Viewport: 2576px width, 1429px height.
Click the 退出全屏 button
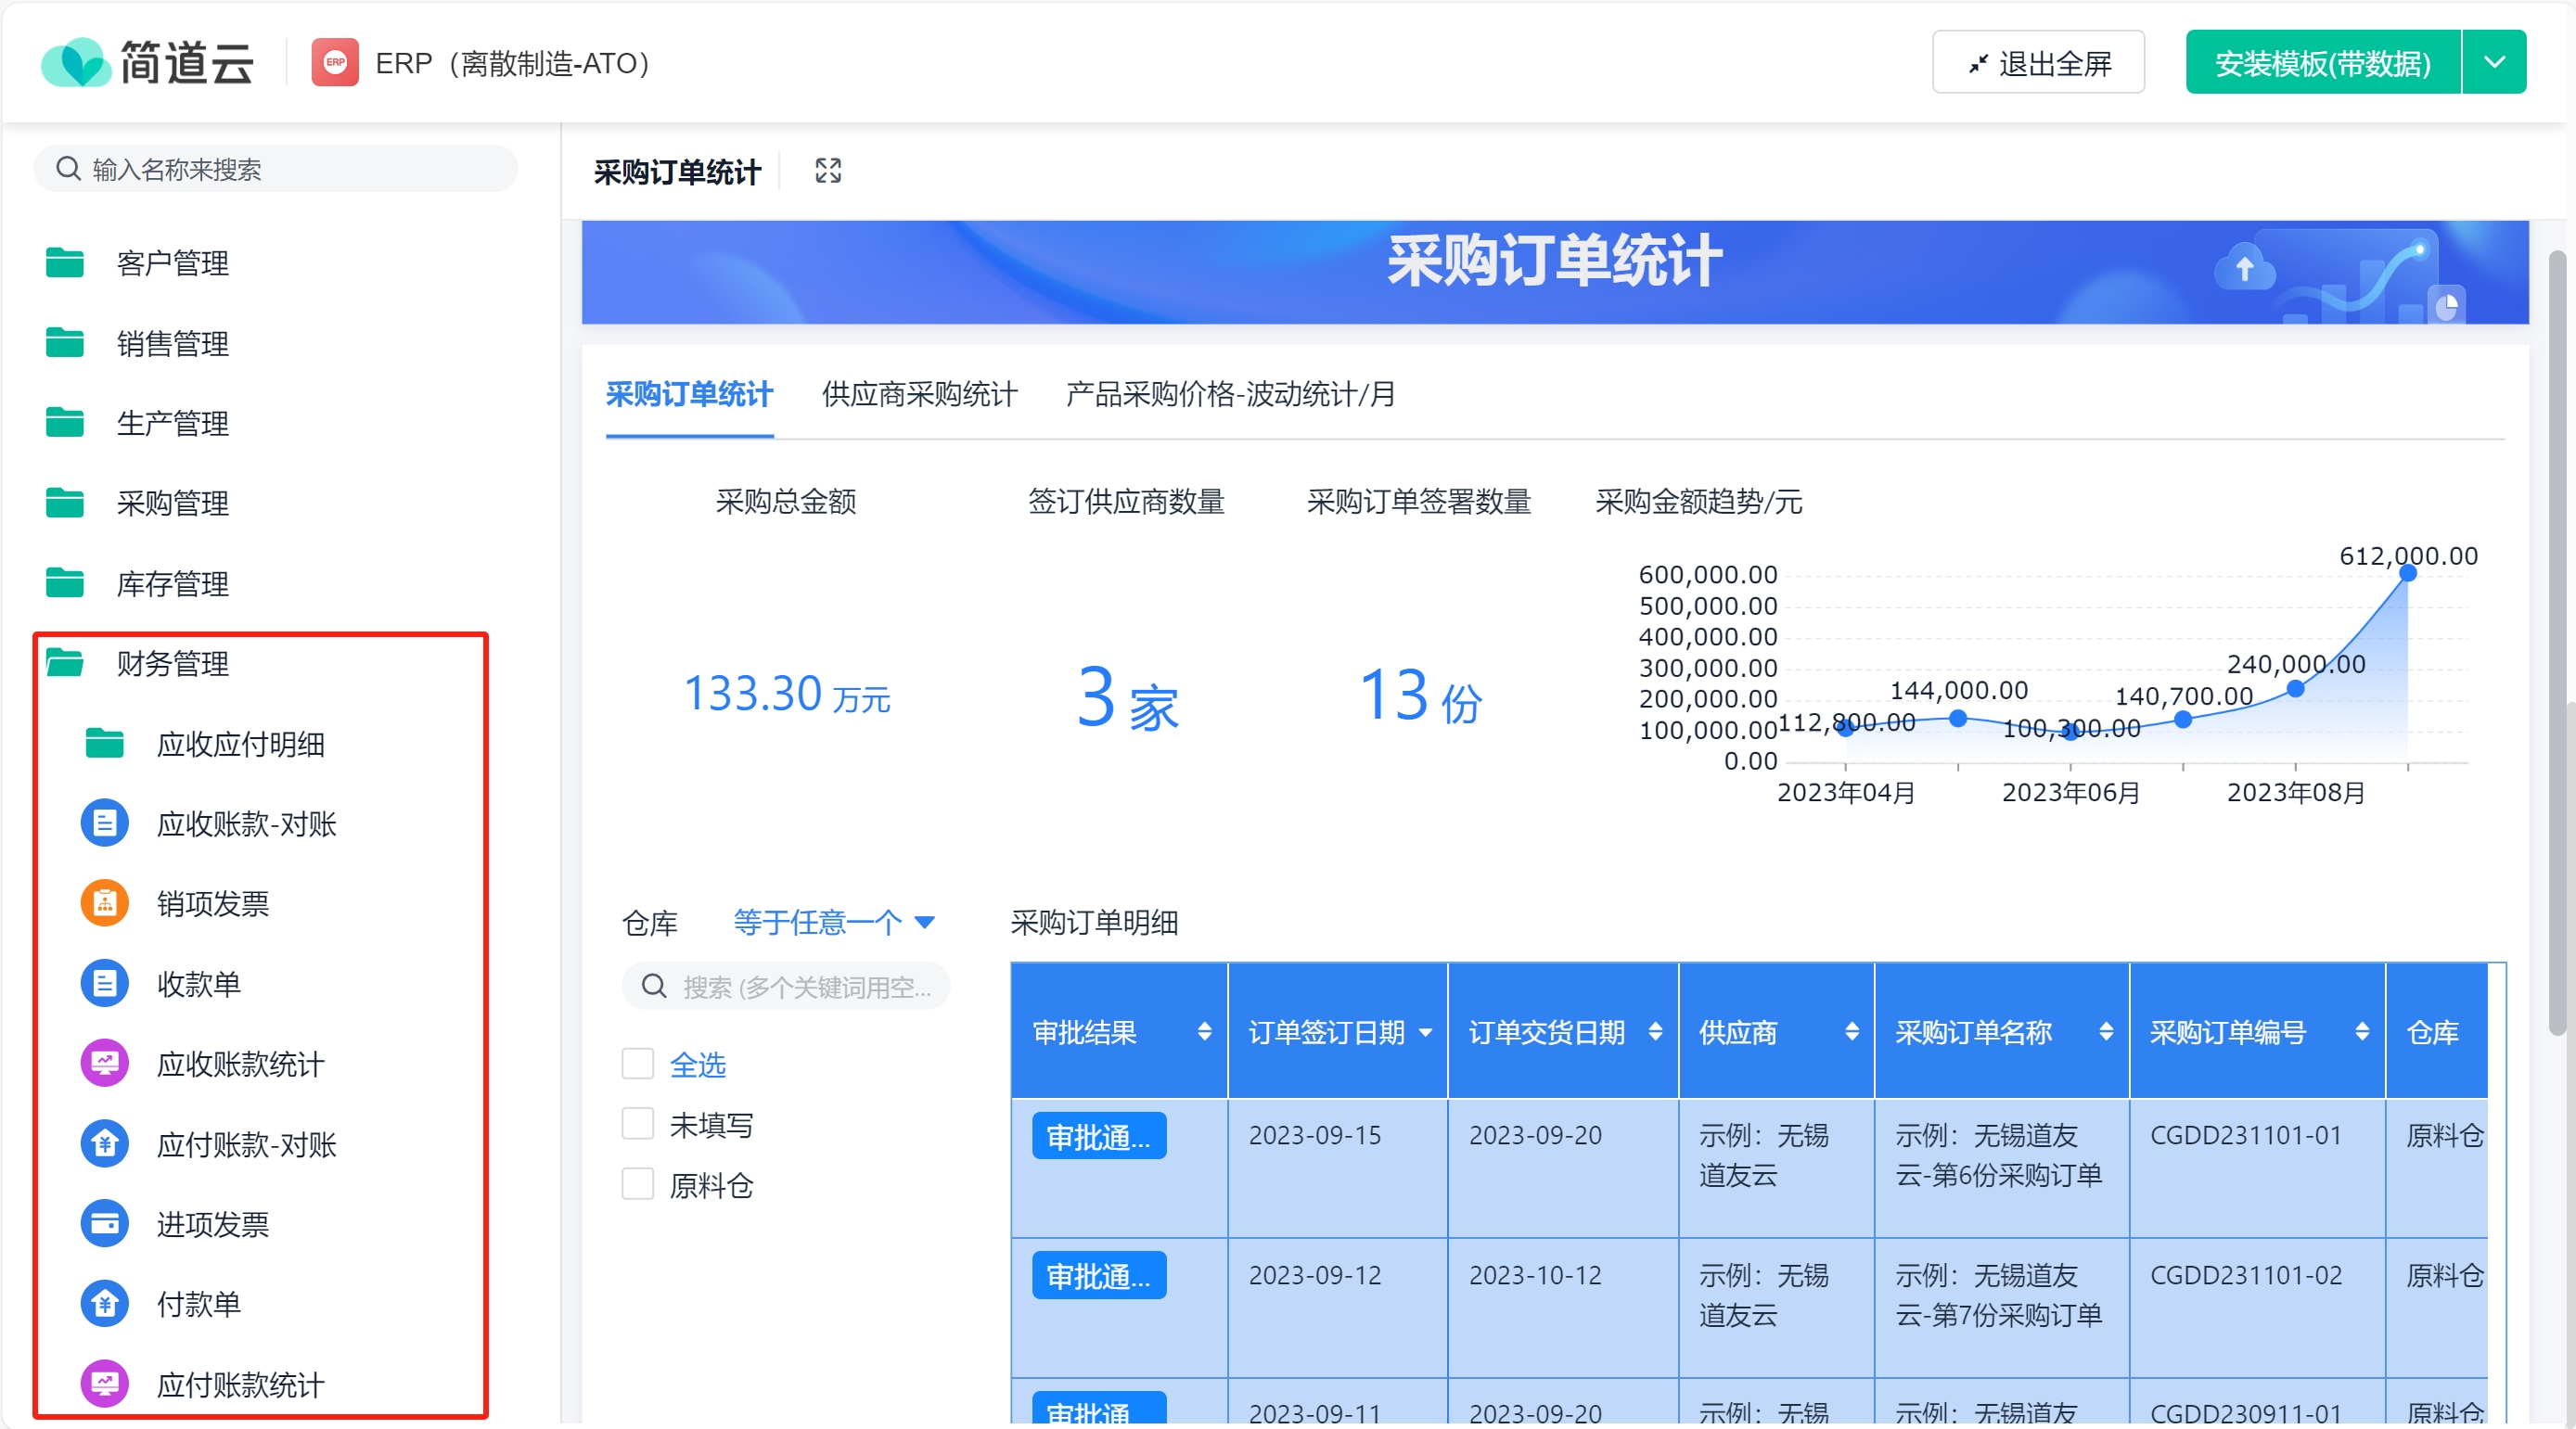(2038, 62)
